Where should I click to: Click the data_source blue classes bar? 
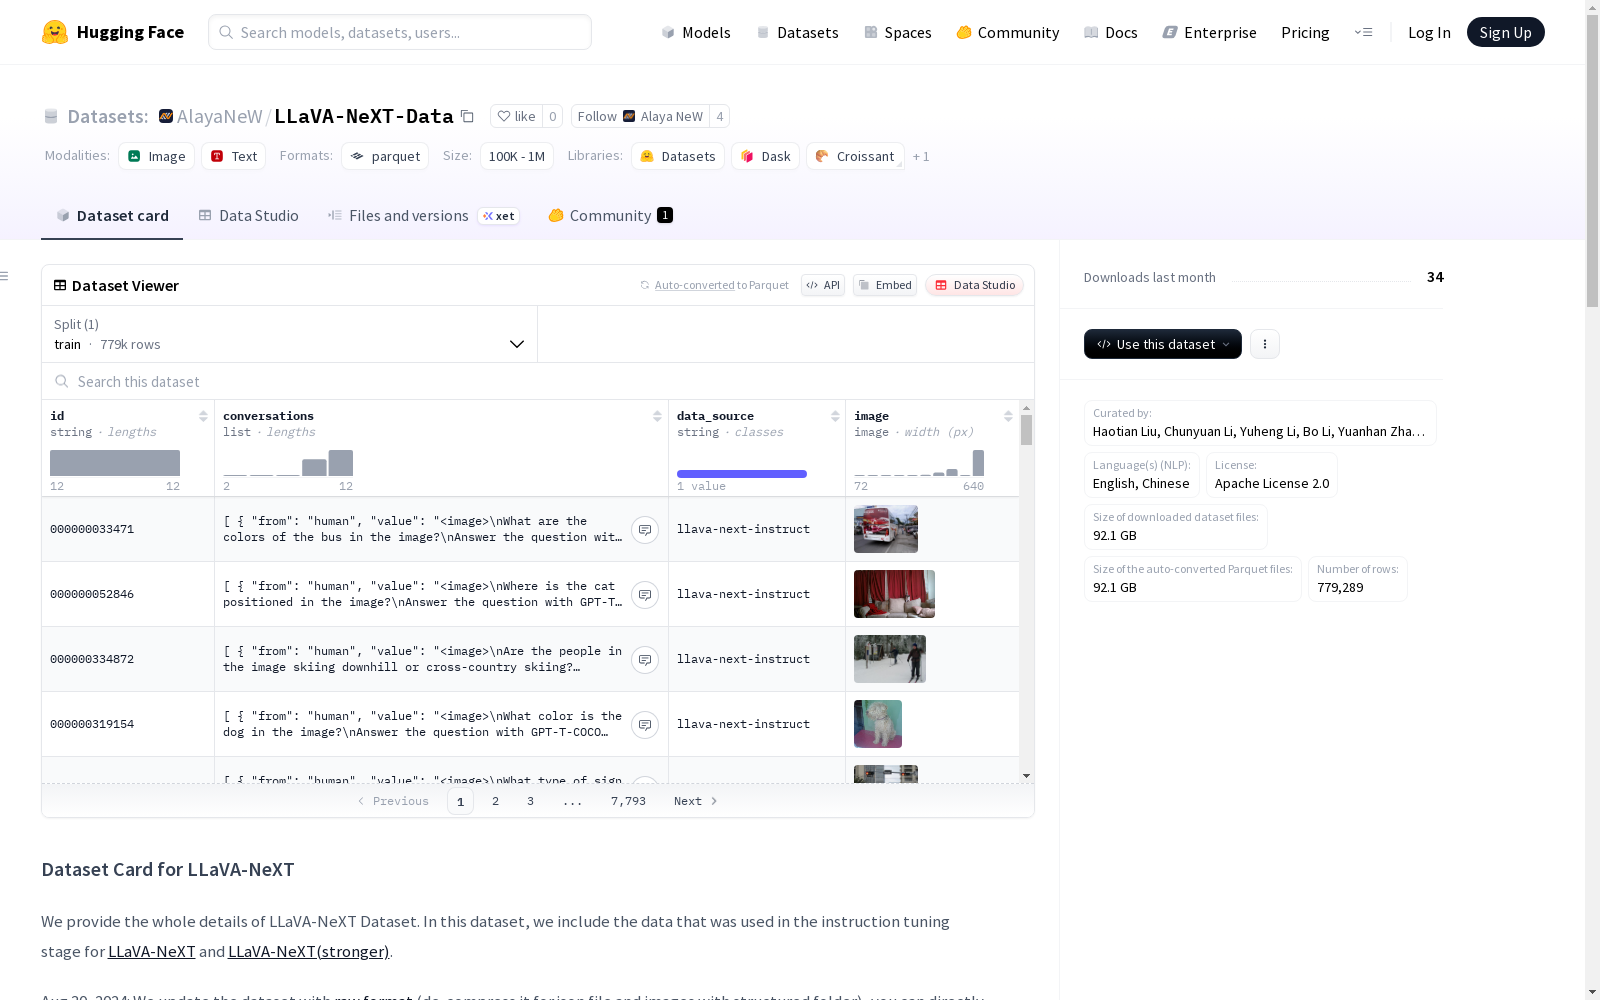tap(742, 474)
